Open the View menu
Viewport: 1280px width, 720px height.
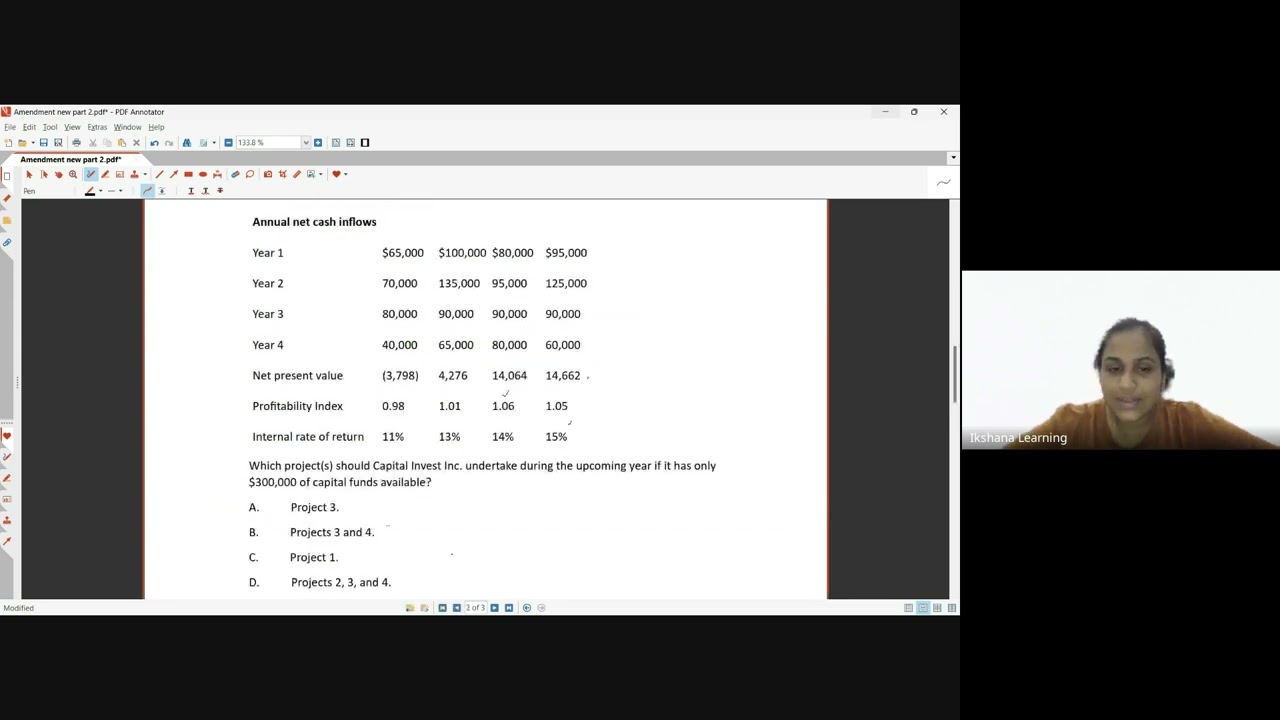[x=72, y=127]
